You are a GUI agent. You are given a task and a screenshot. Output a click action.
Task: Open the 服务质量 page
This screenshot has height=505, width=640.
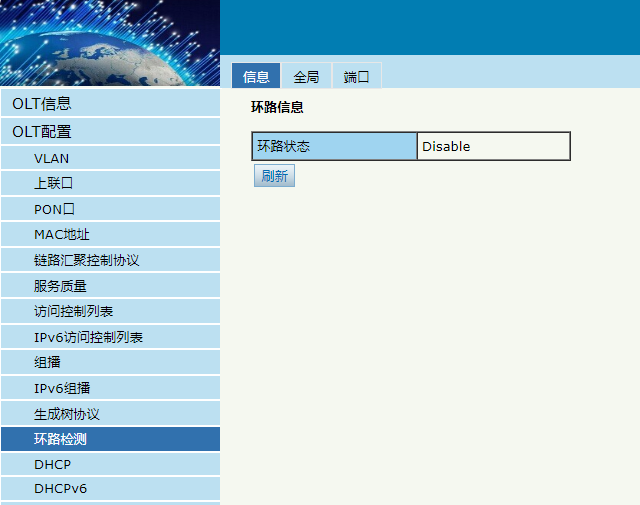click(111, 285)
